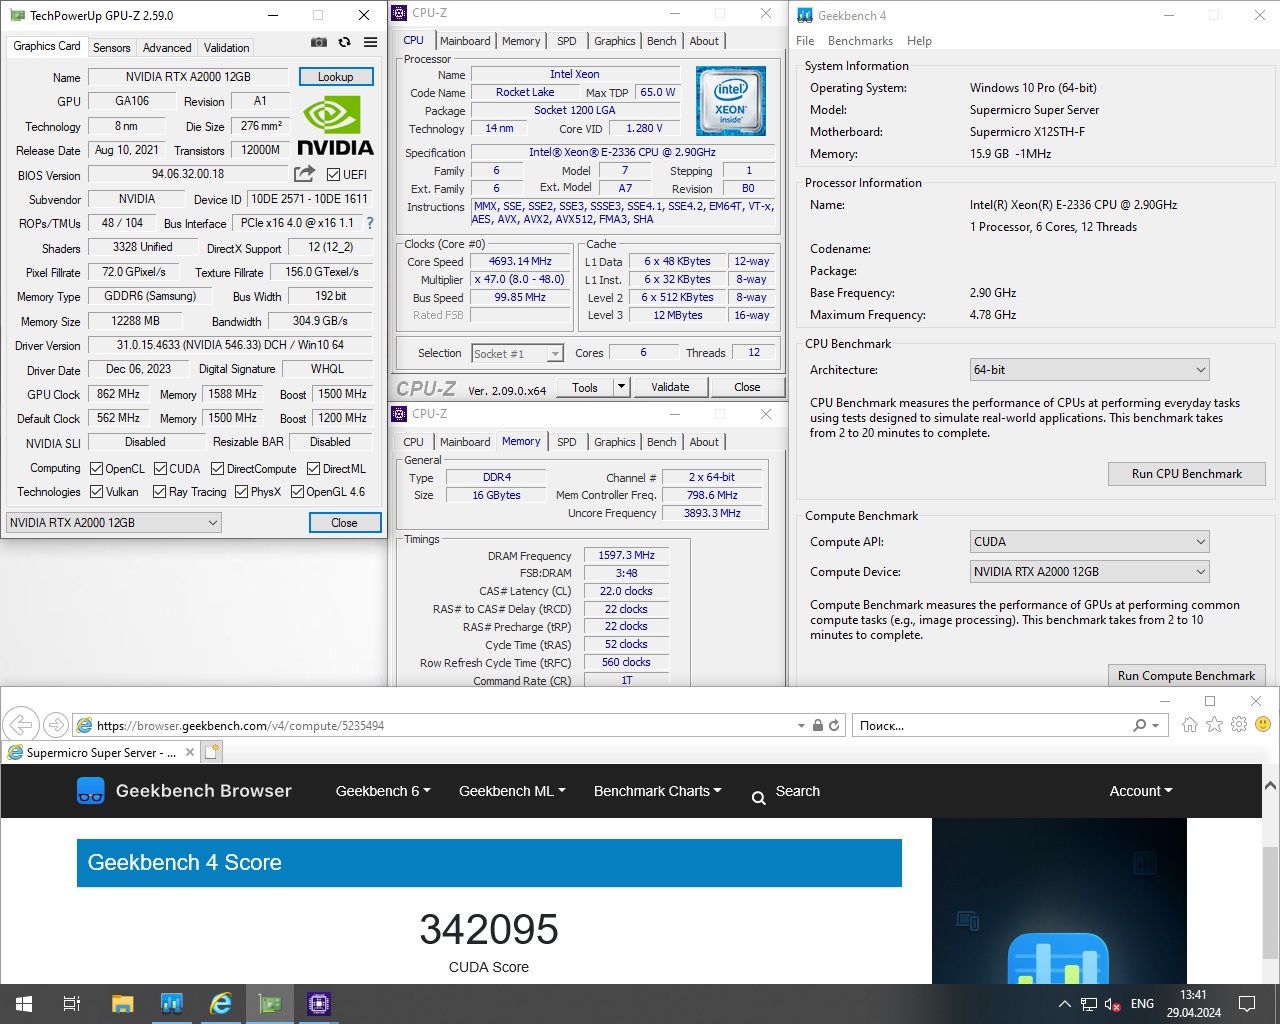Click the Run Compute Benchmark button
The image size is (1280, 1024).
tap(1186, 675)
